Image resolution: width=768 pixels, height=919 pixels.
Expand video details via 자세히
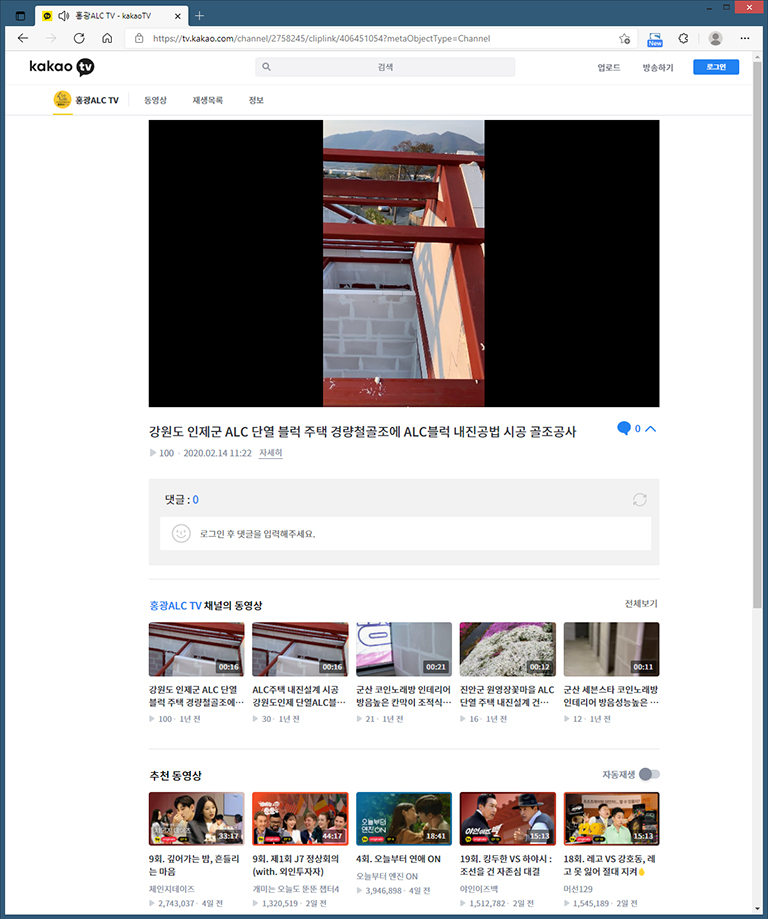point(270,453)
